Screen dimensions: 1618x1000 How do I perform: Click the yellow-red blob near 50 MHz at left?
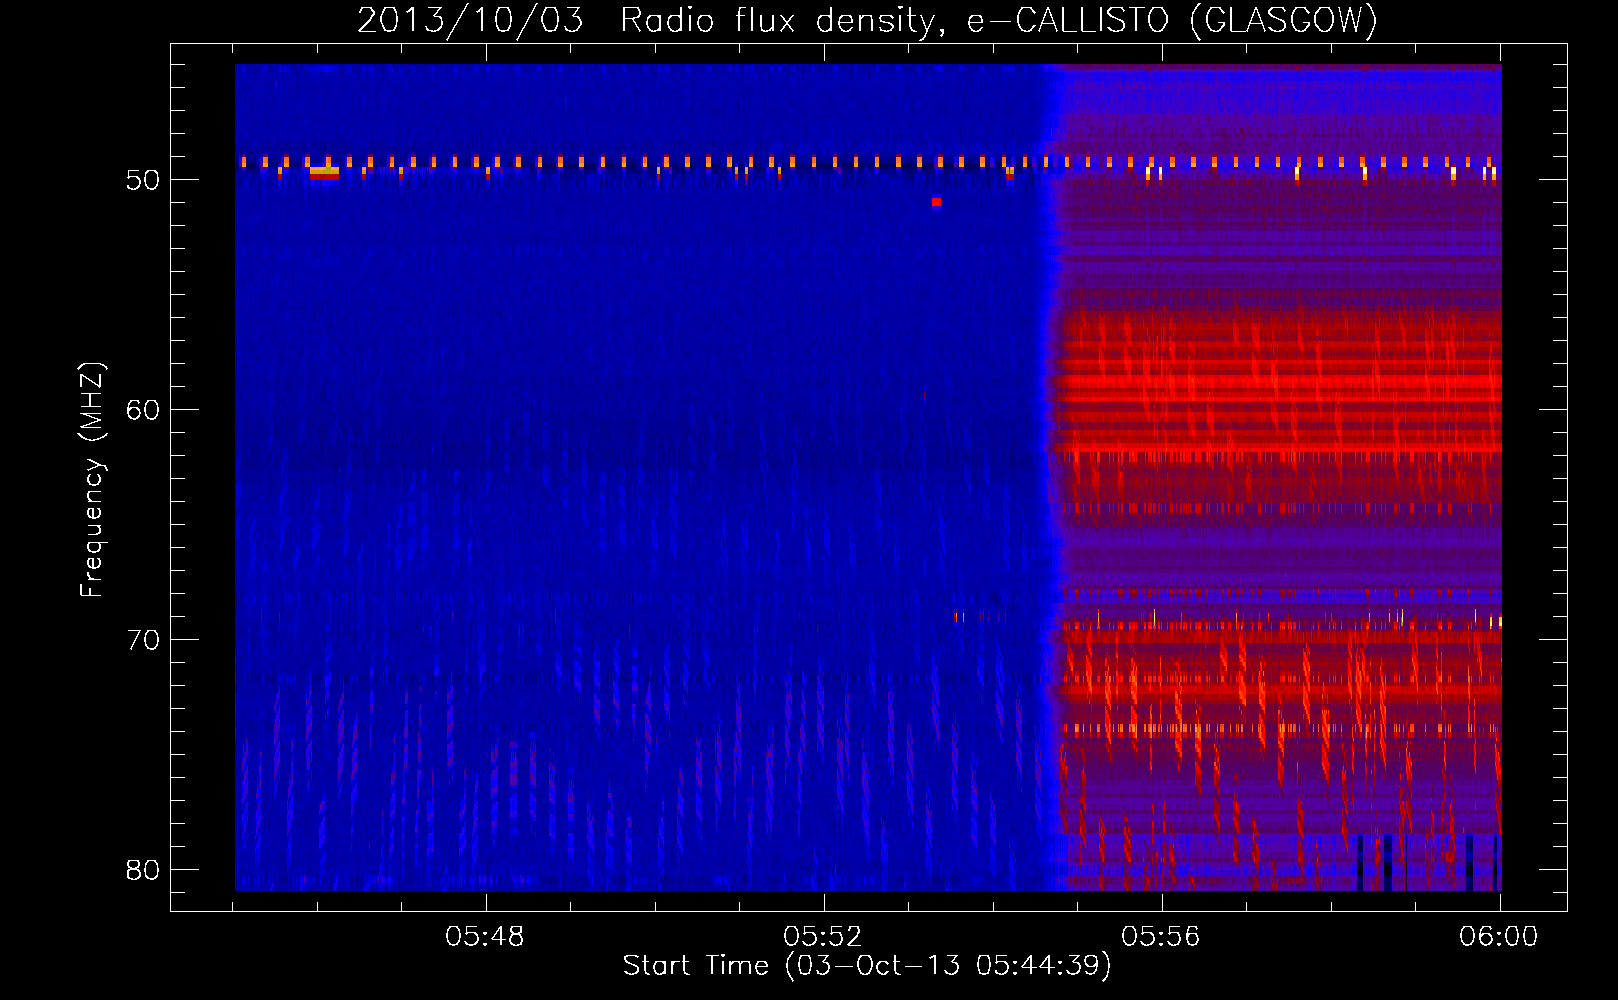tap(324, 173)
